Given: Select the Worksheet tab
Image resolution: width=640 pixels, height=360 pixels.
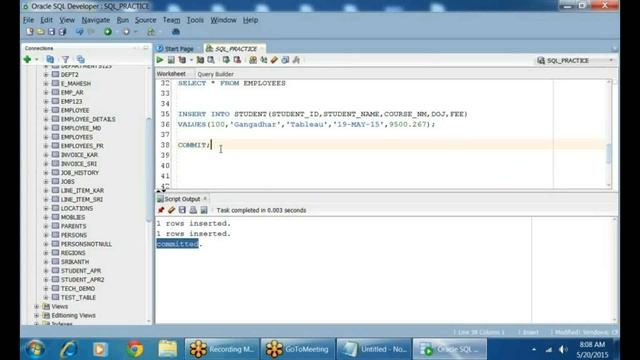Looking at the screenshot, I should point(171,74).
